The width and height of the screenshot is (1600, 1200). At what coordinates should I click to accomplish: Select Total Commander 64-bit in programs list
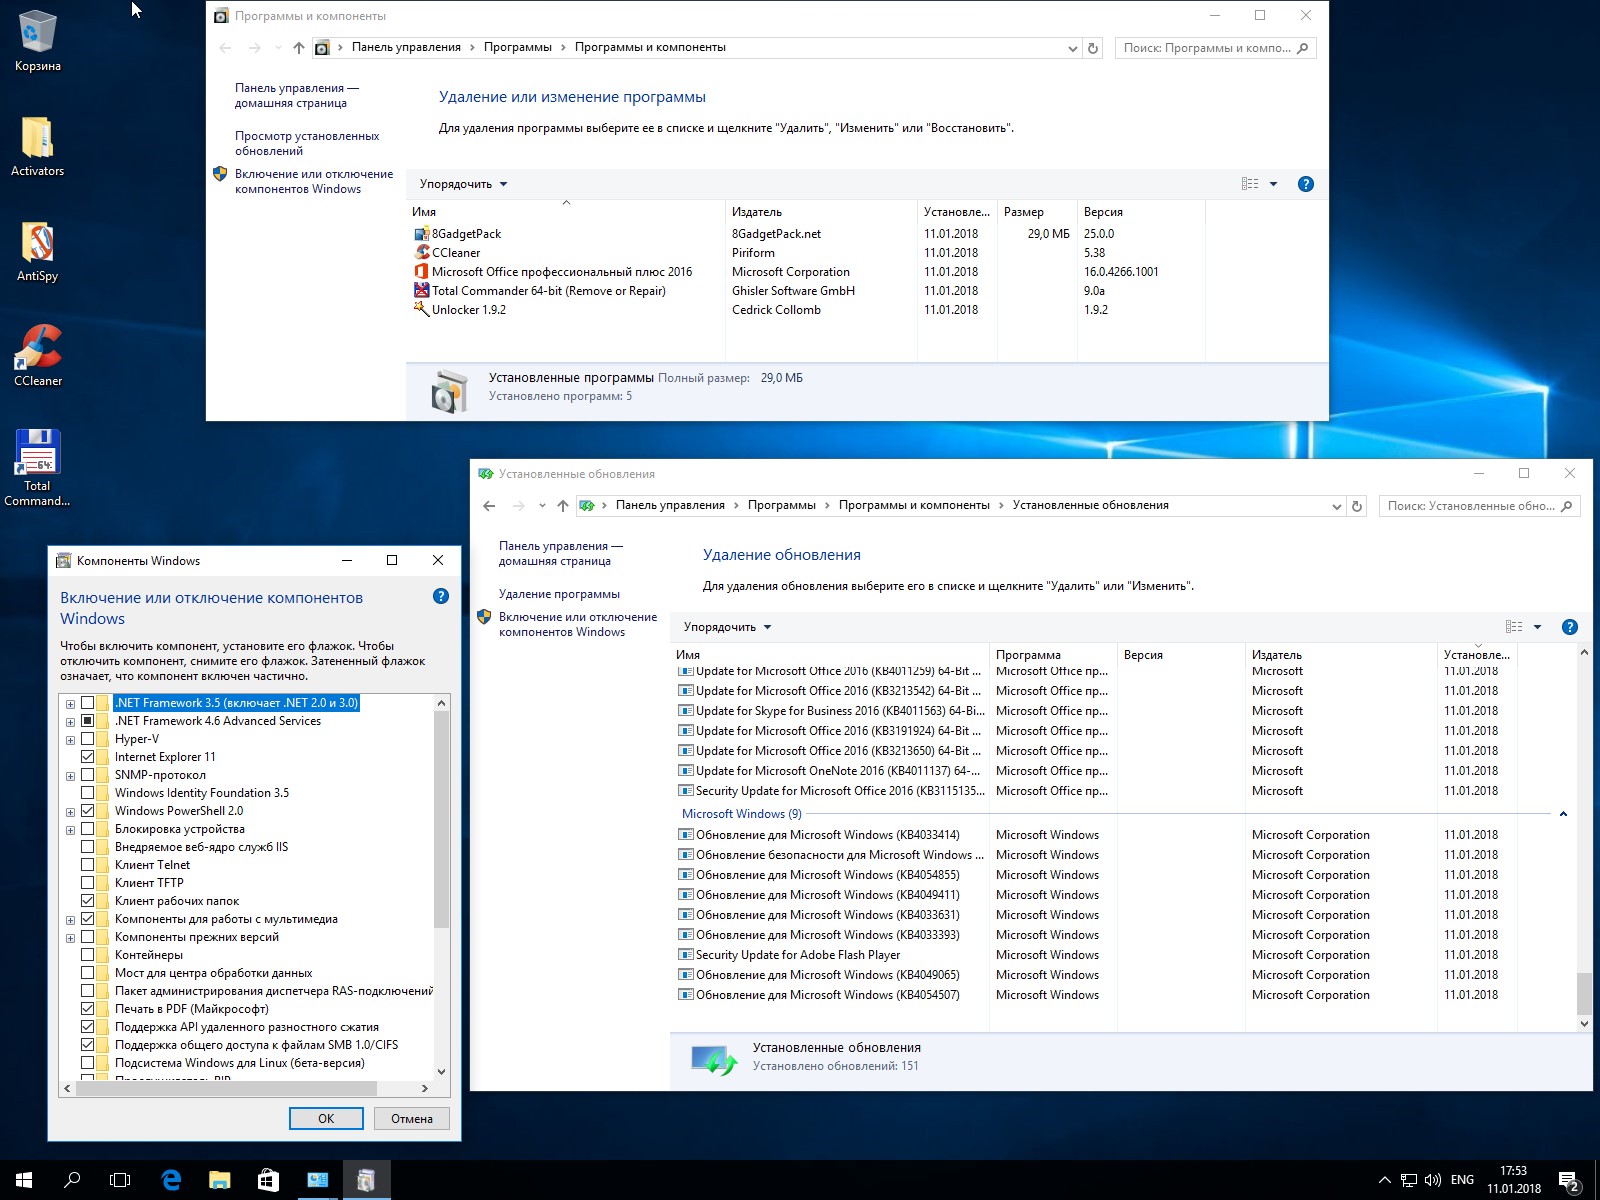[548, 291]
